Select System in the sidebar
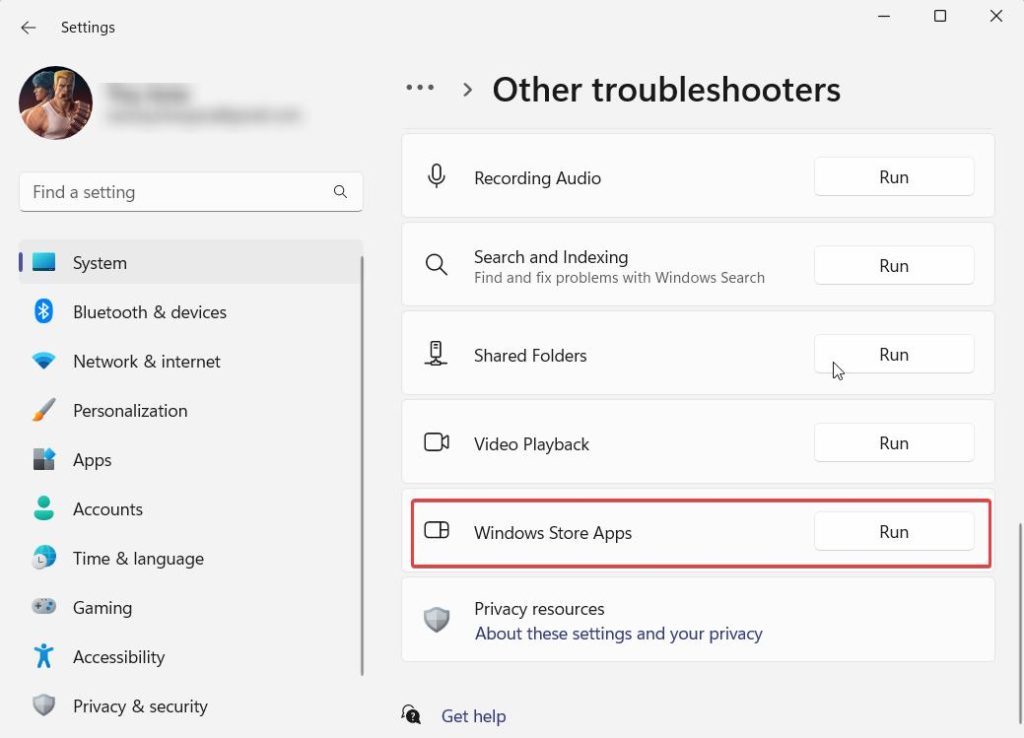This screenshot has height=738, width=1024. (100, 263)
